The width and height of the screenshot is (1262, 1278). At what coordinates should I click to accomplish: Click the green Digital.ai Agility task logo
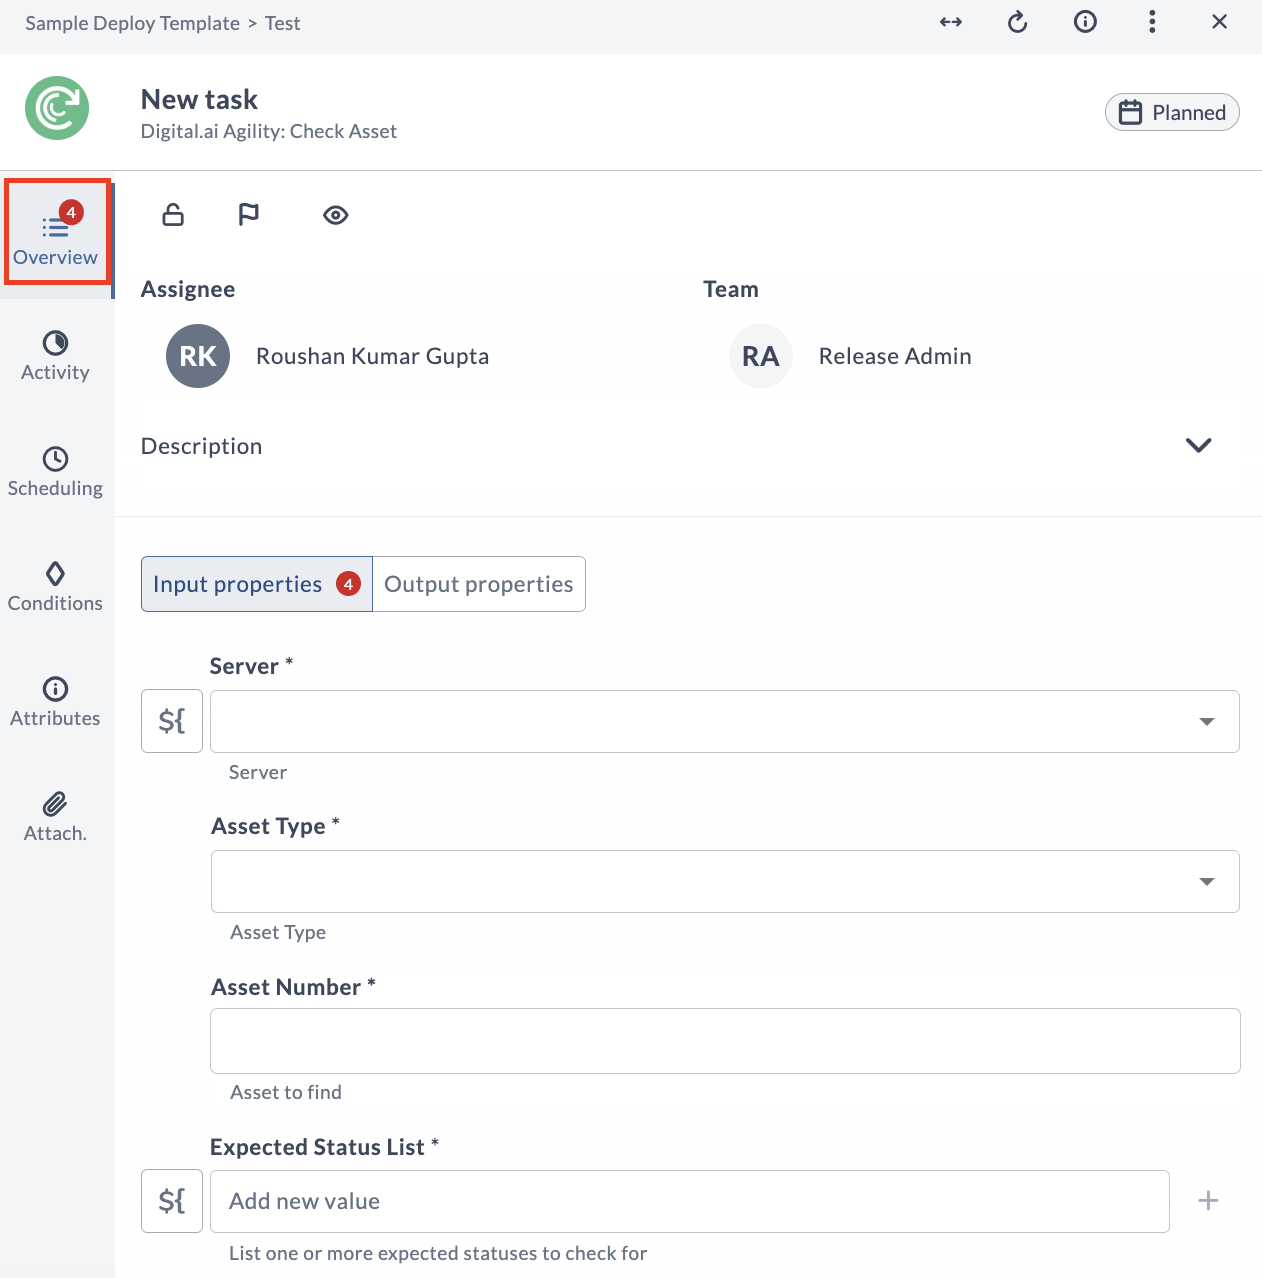click(57, 108)
